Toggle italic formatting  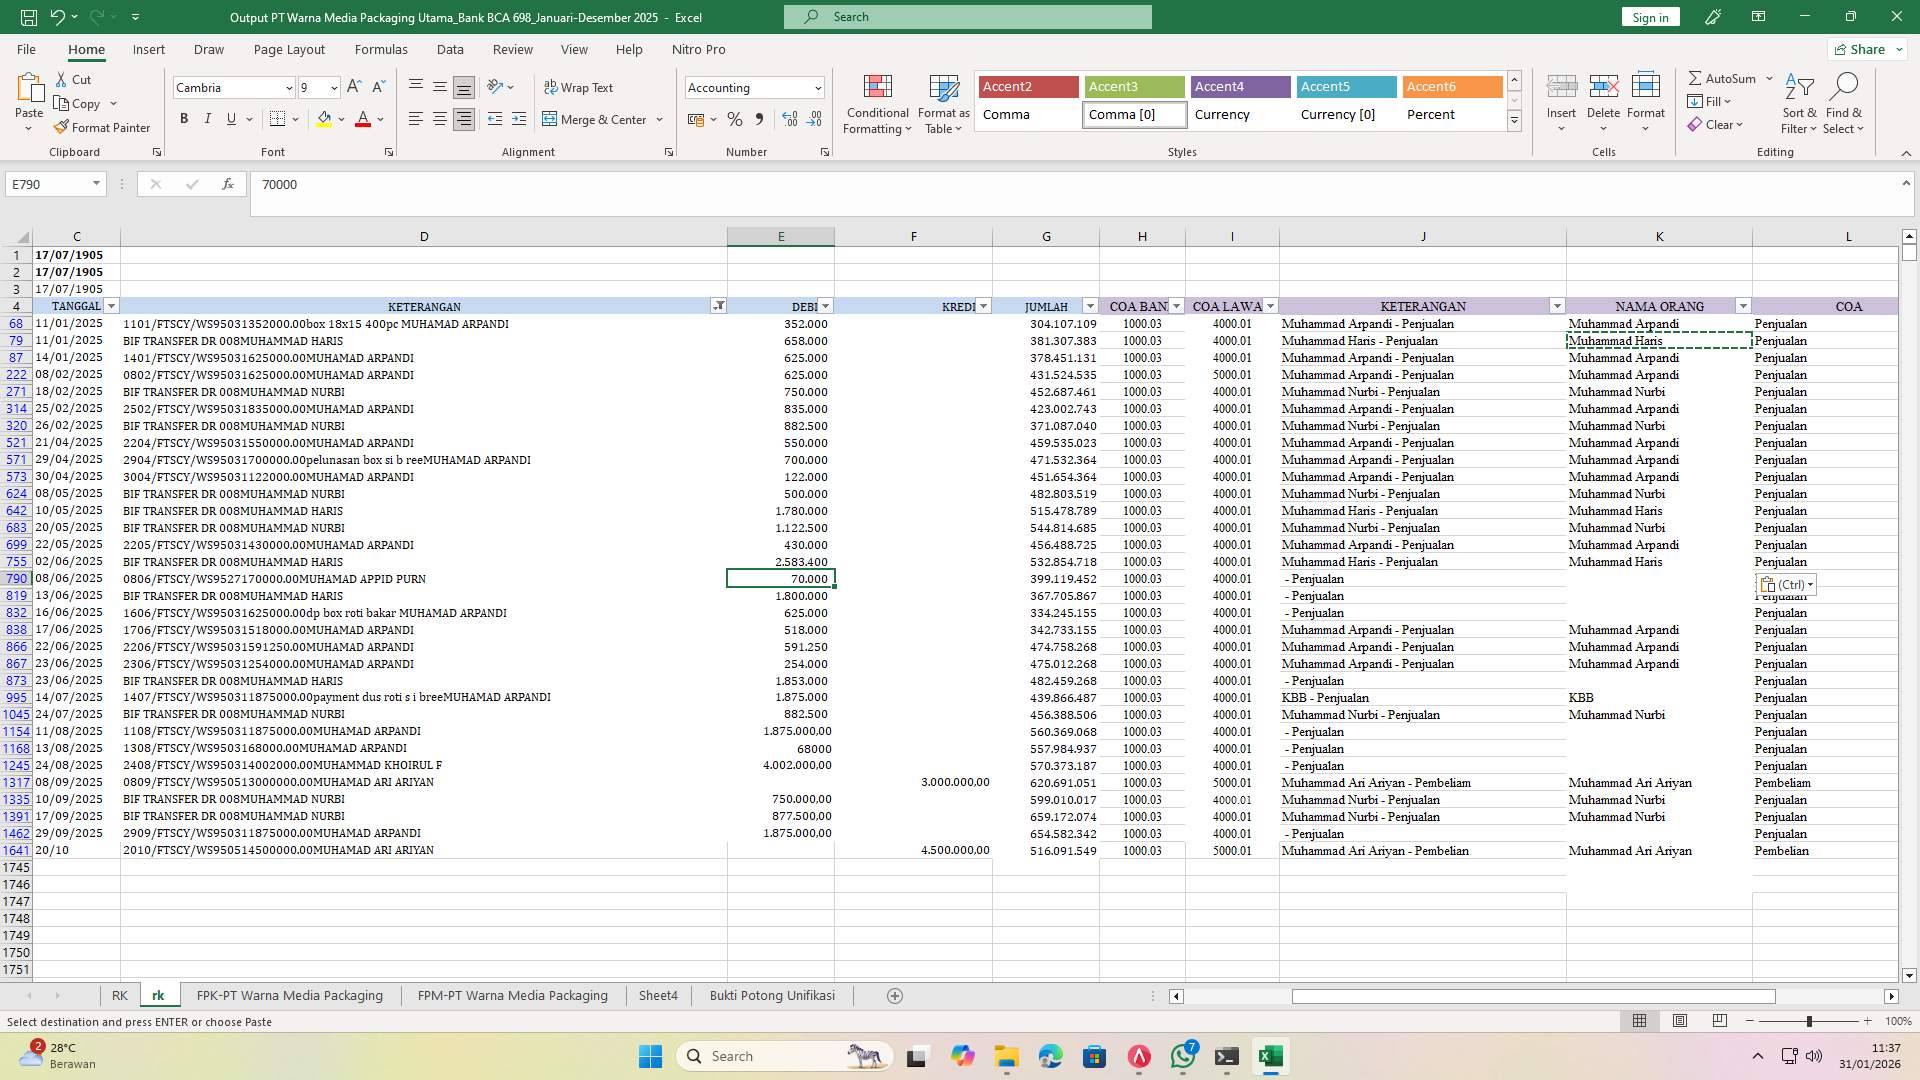pos(208,118)
